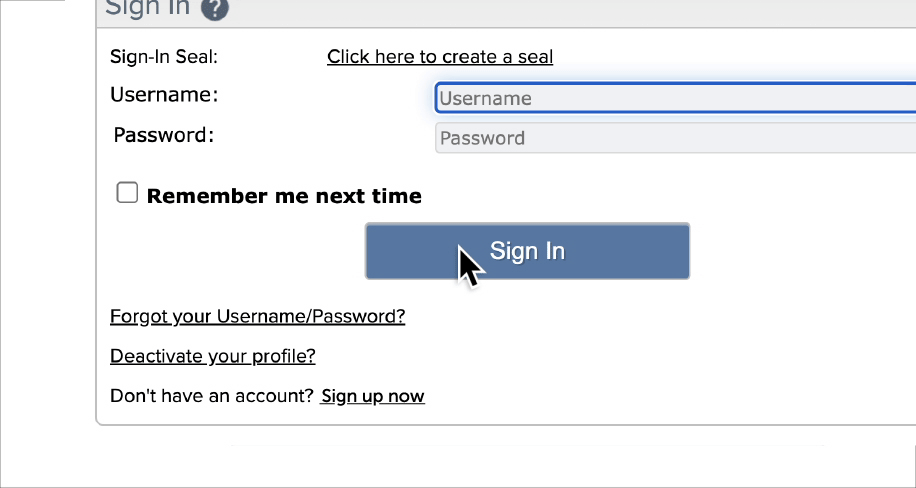Screen dimensions: 916x488
Task: Open the Sign In help question-mark icon
Action: point(214,8)
